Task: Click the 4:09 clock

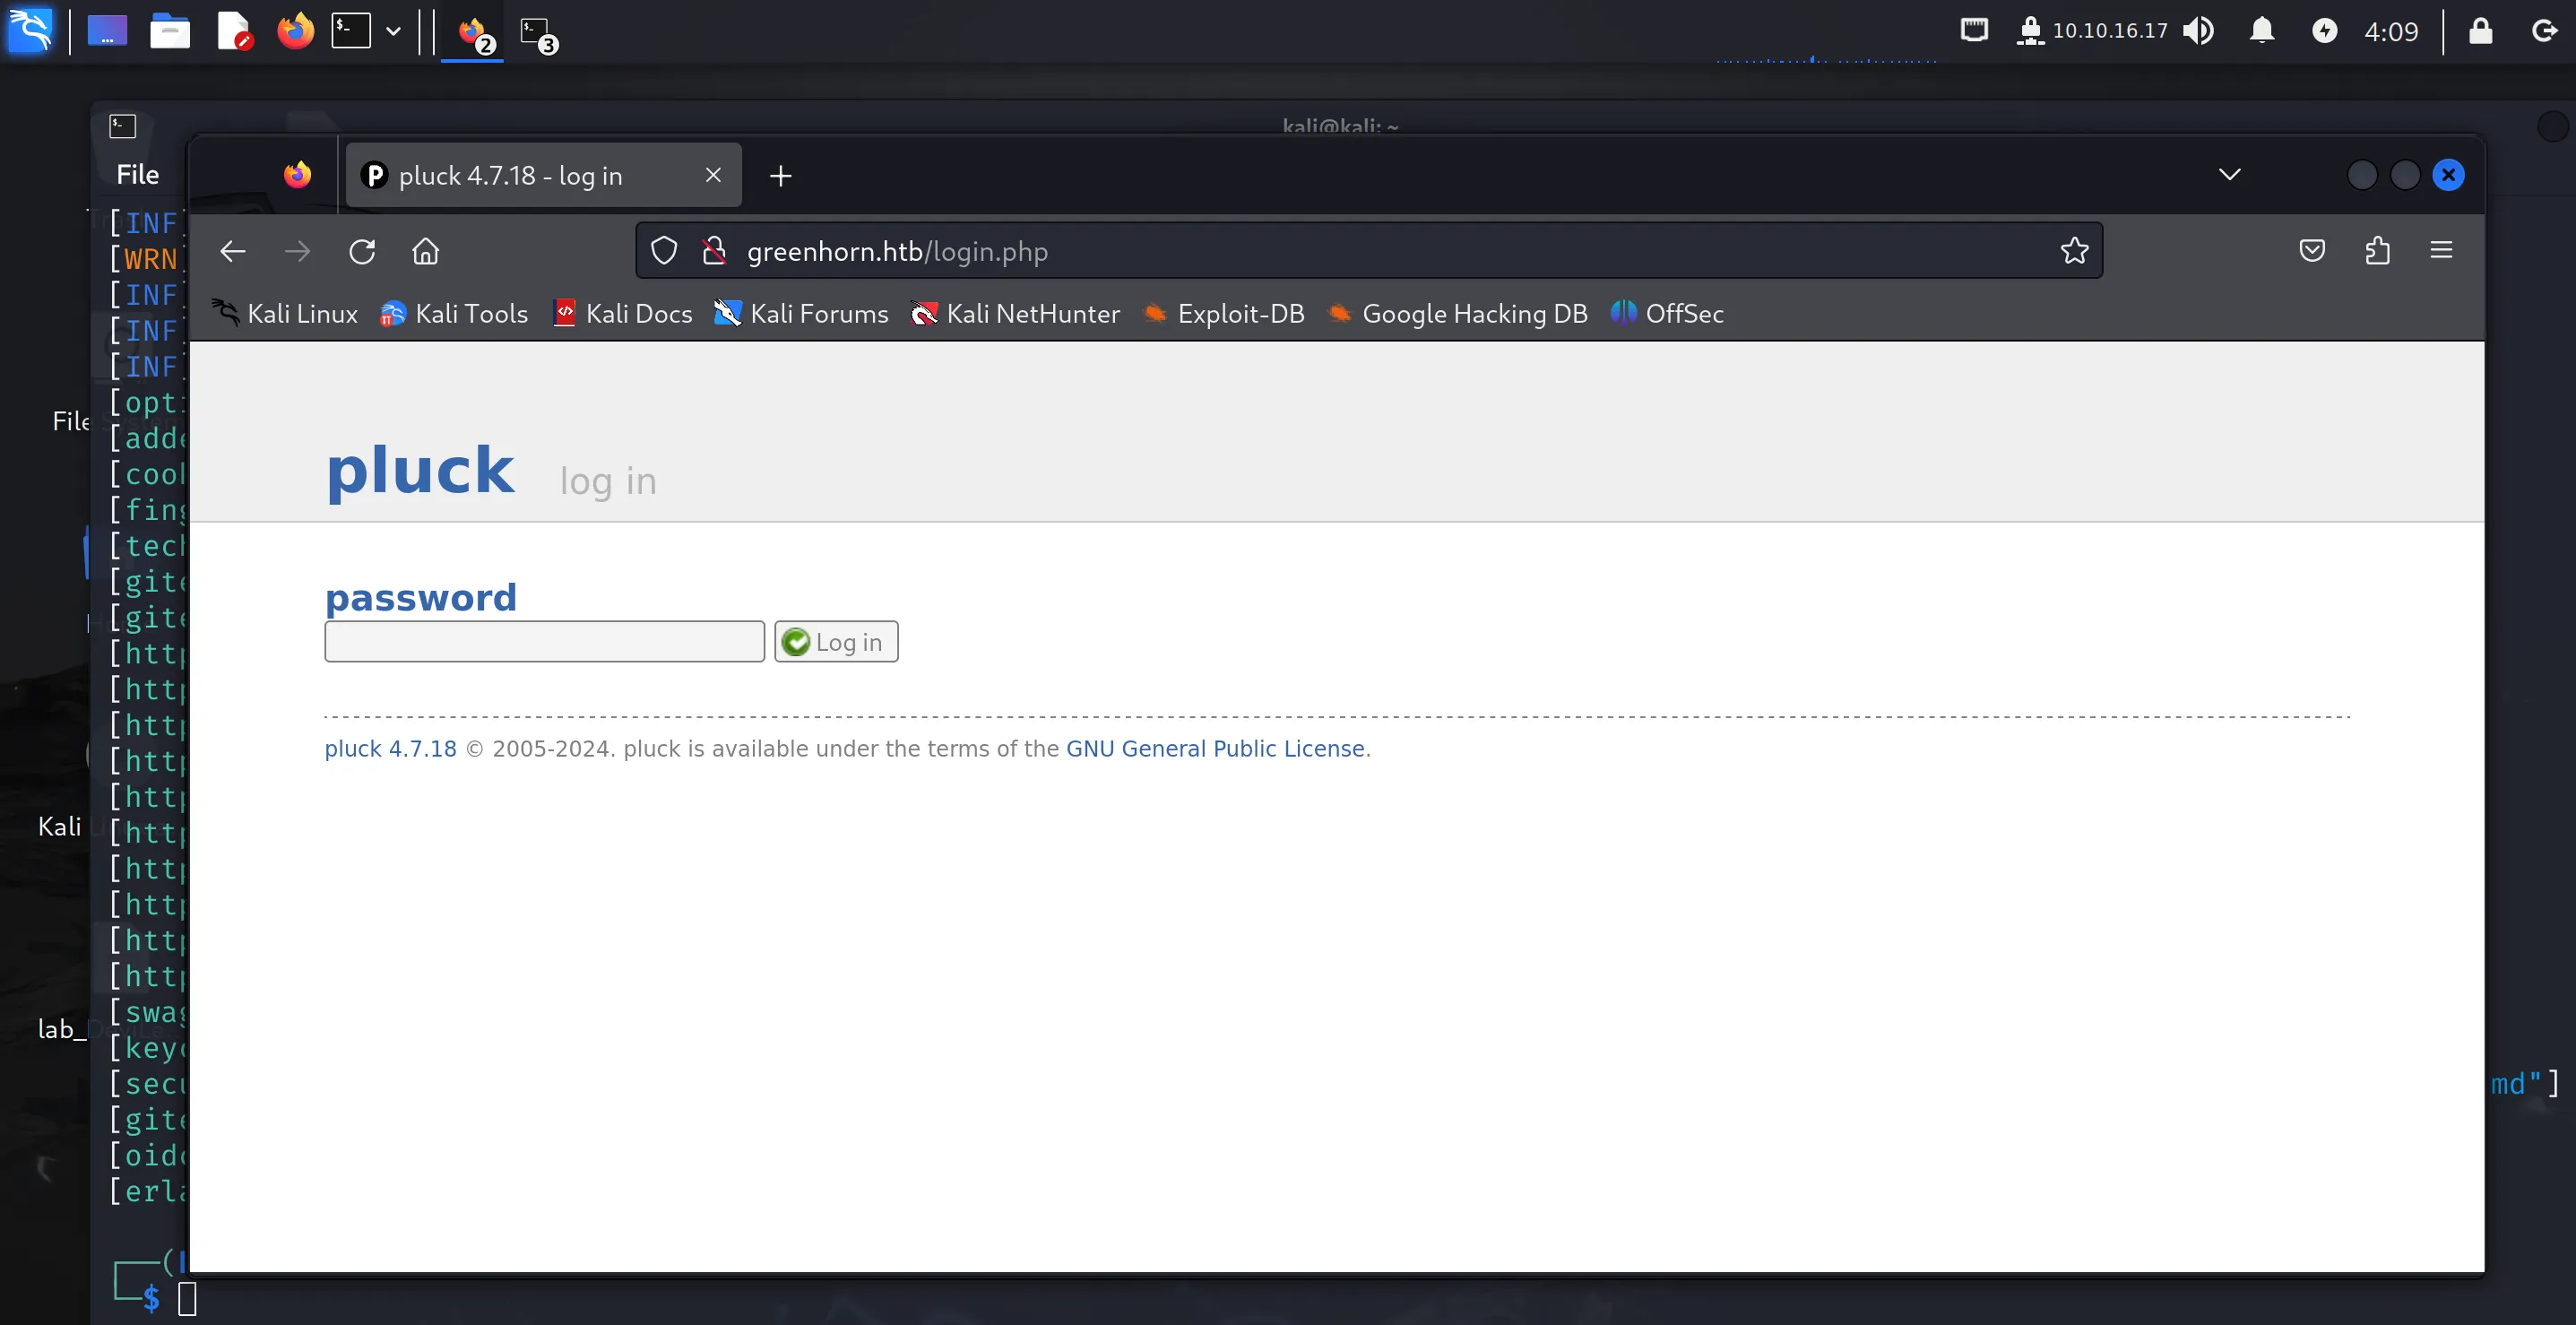Action: point(2391,31)
